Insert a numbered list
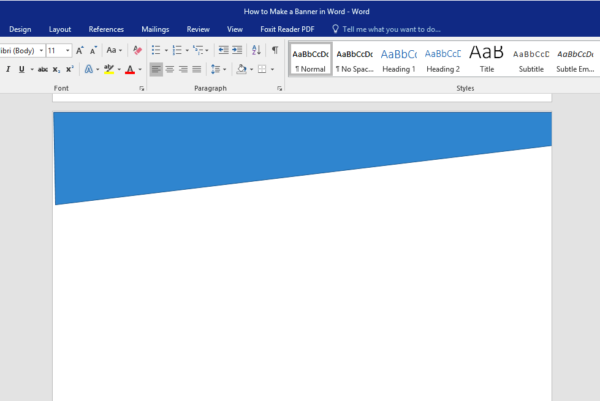The image size is (600, 401). point(177,50)
